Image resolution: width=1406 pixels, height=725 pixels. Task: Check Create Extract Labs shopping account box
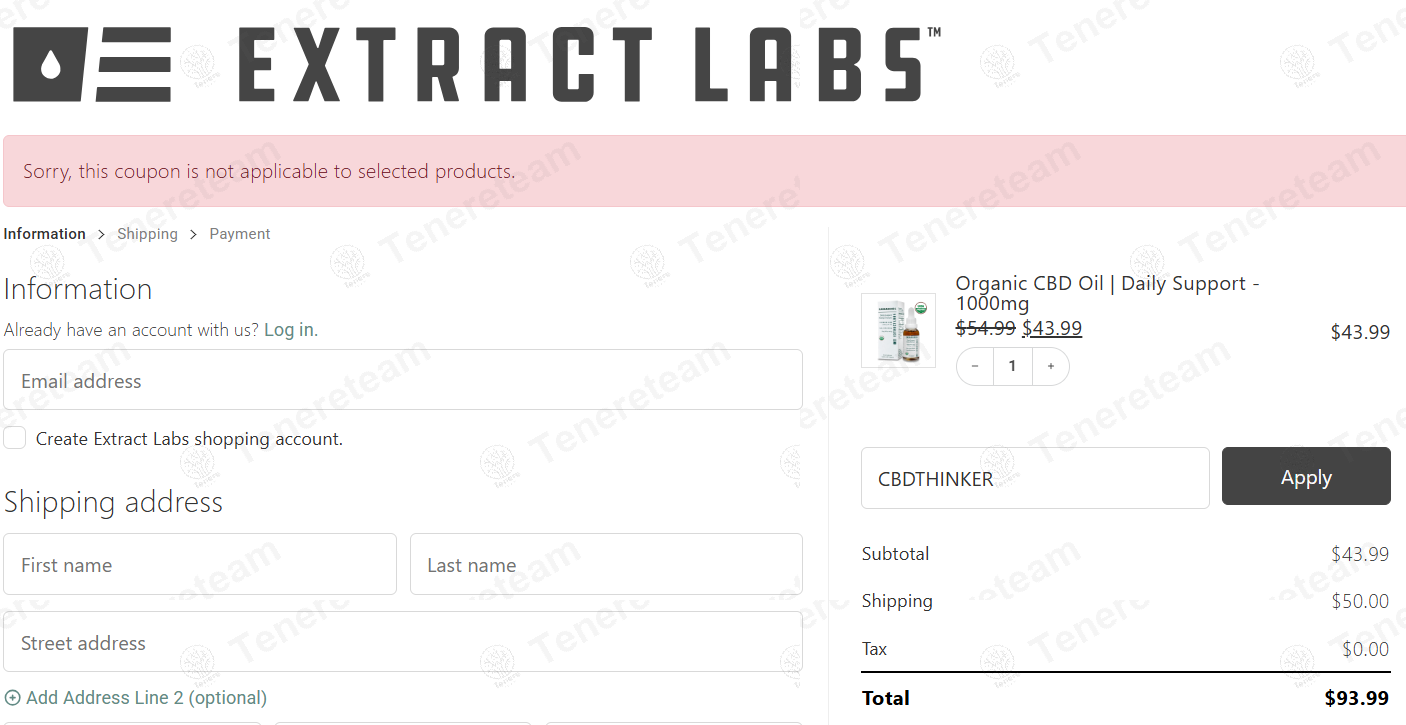click(15, 438)
